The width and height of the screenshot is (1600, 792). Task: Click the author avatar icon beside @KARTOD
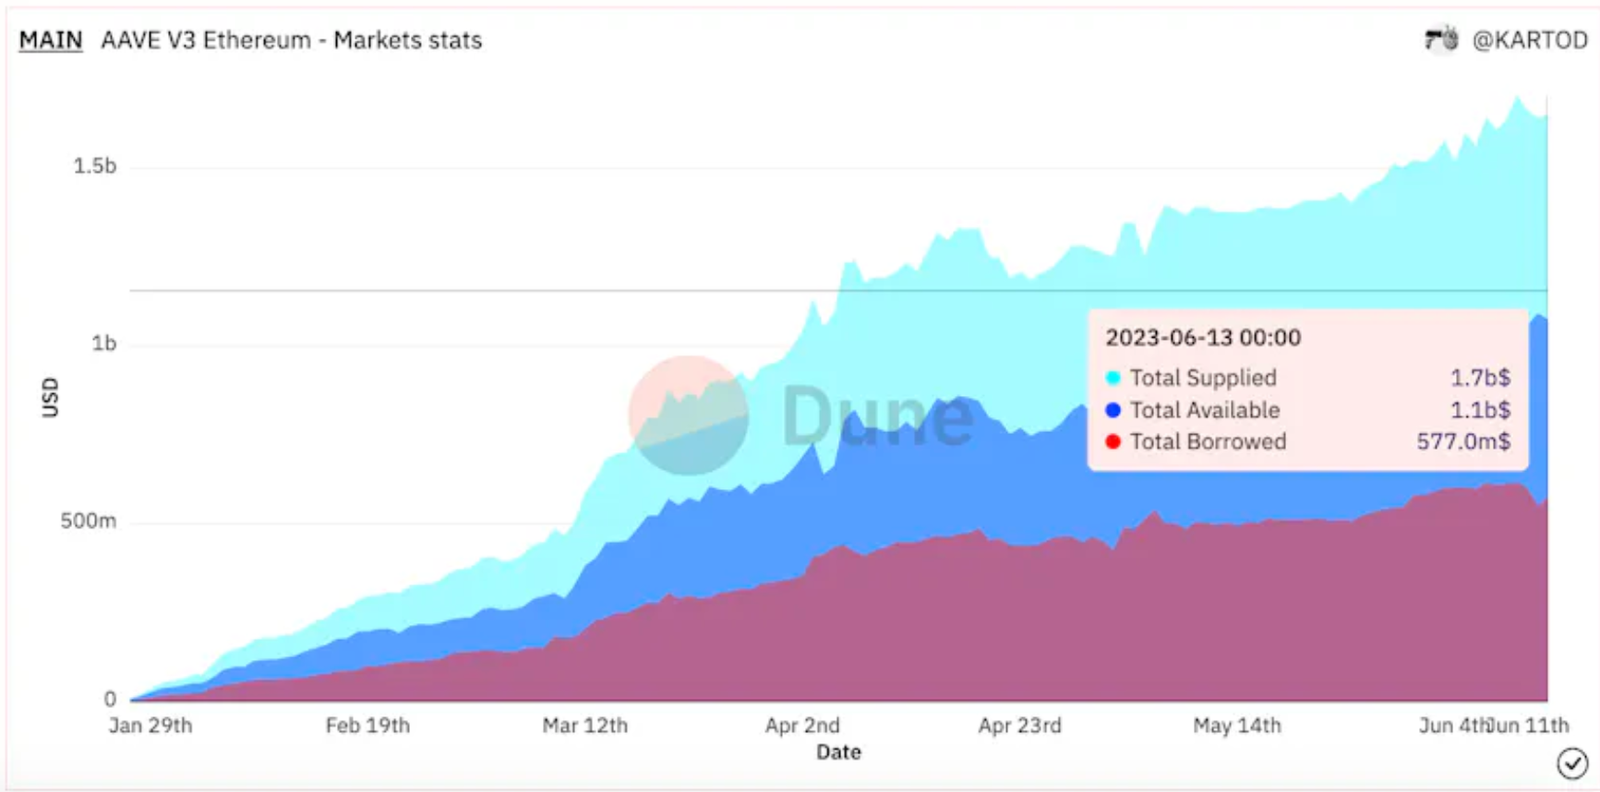1442,40
